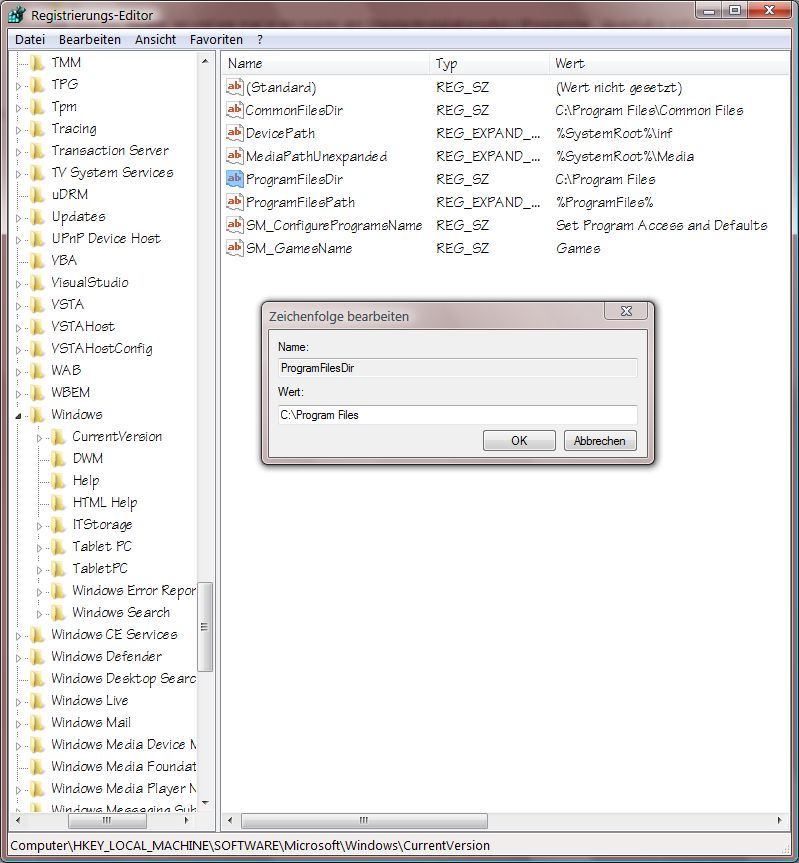Sort values by the Name column
This screenshot has height=863, width=799.
point(325,63)
